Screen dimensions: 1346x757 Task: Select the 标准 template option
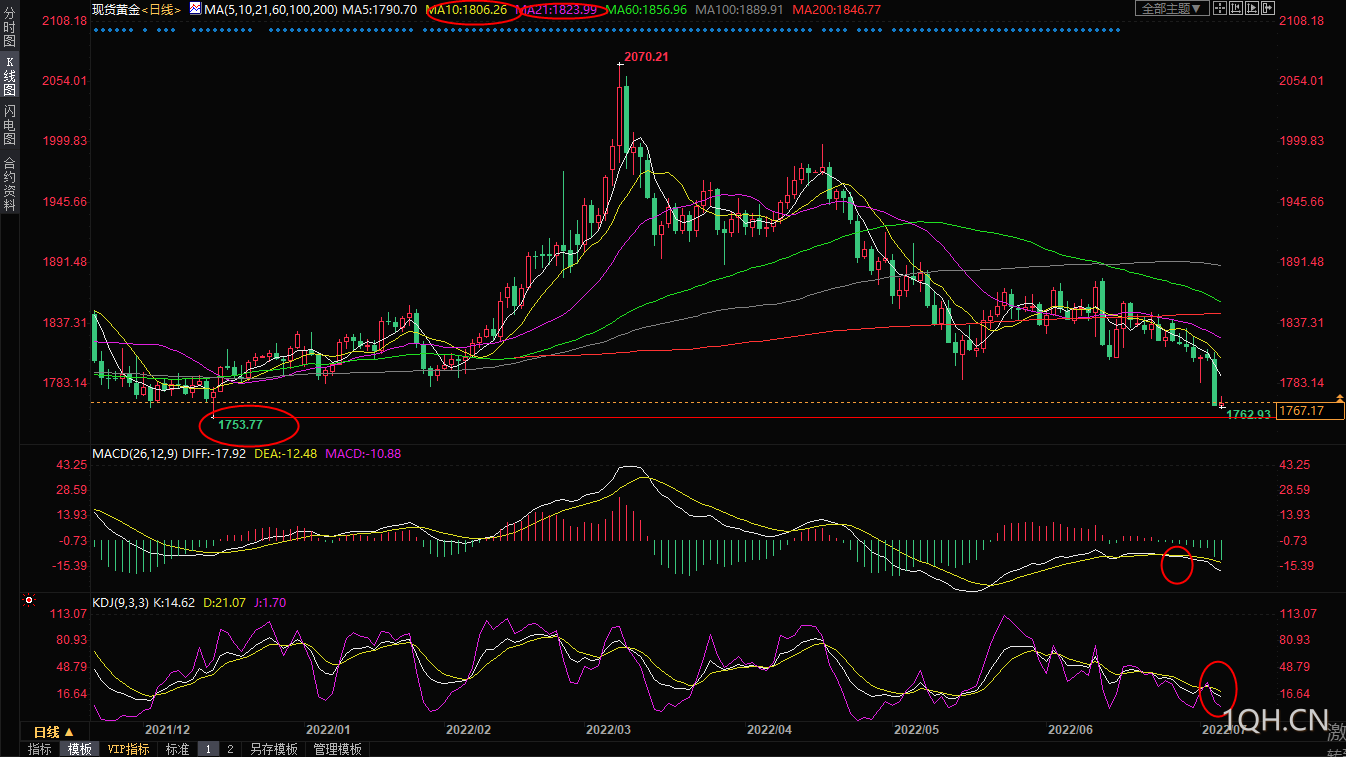tap(177, 749)
